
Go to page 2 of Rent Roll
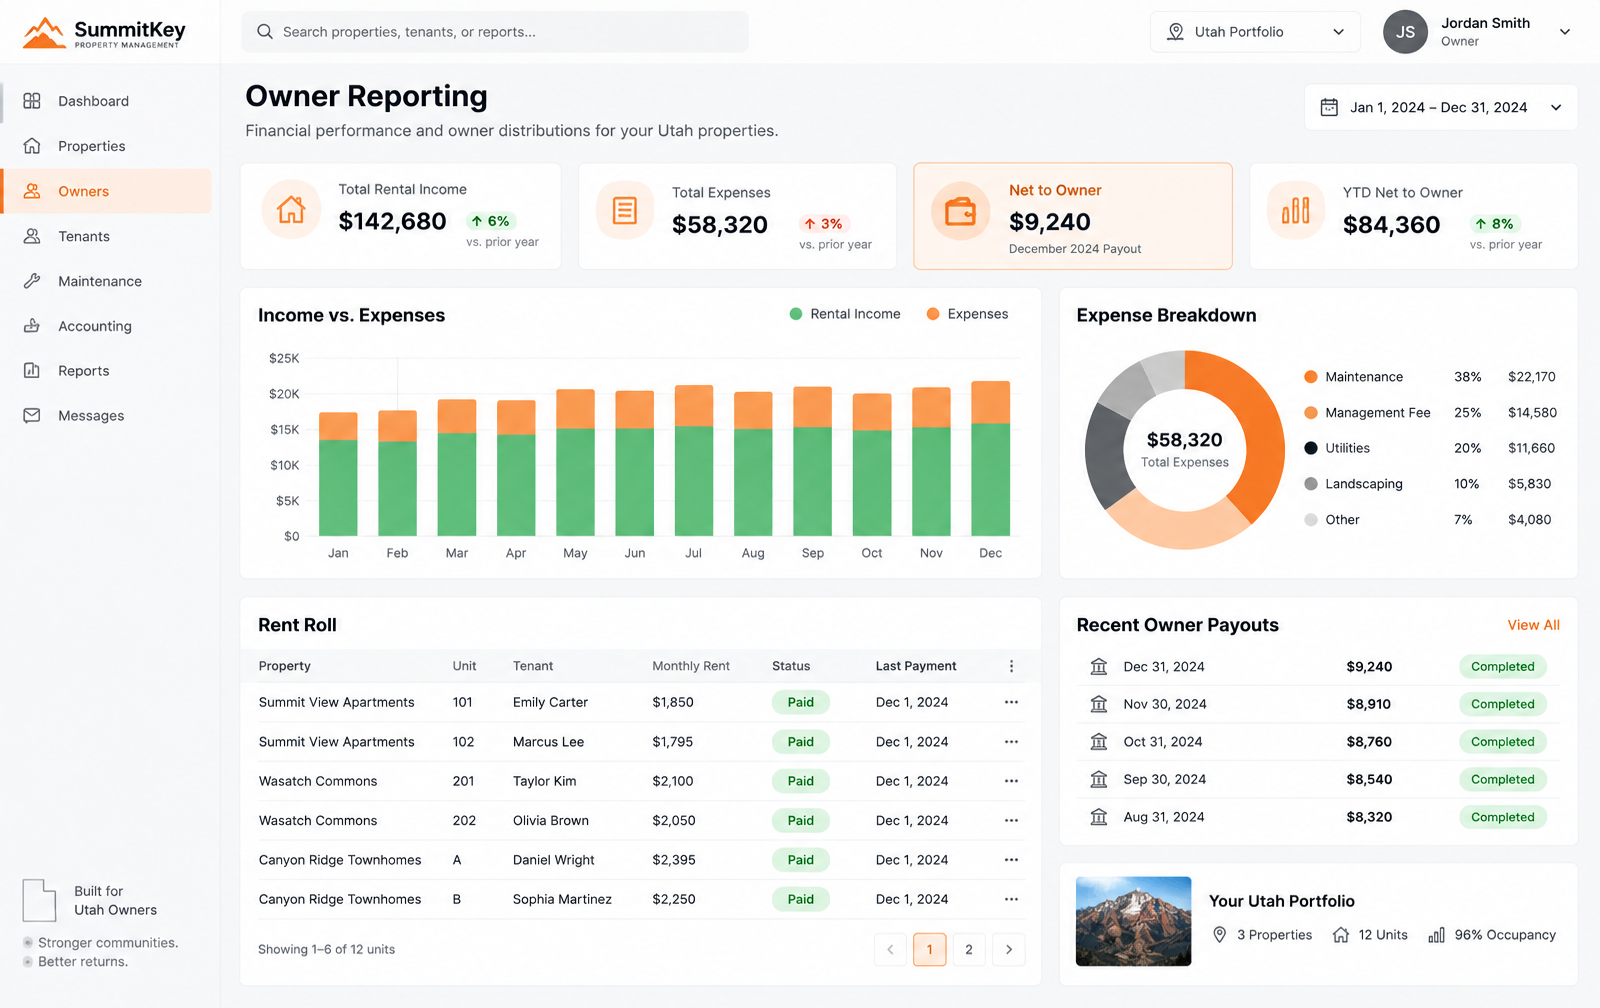point(969,950)
